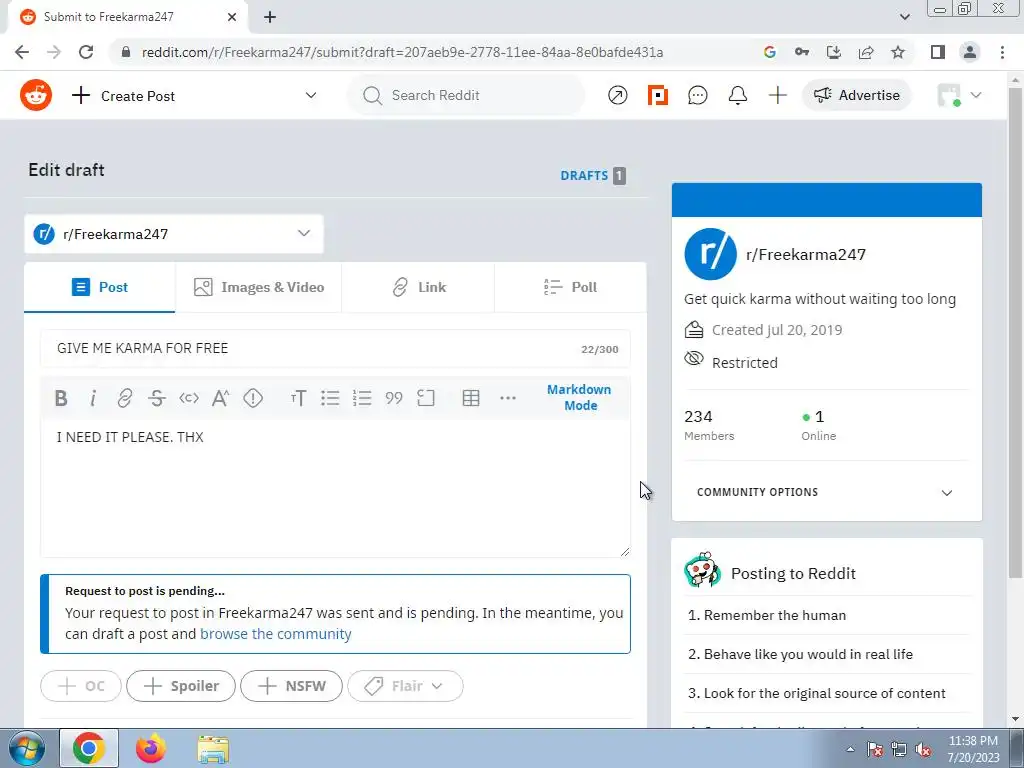Screen dimensions: 1024x768
Task: Open Chrome side panel icon
Action: click(x=938, y=52)
